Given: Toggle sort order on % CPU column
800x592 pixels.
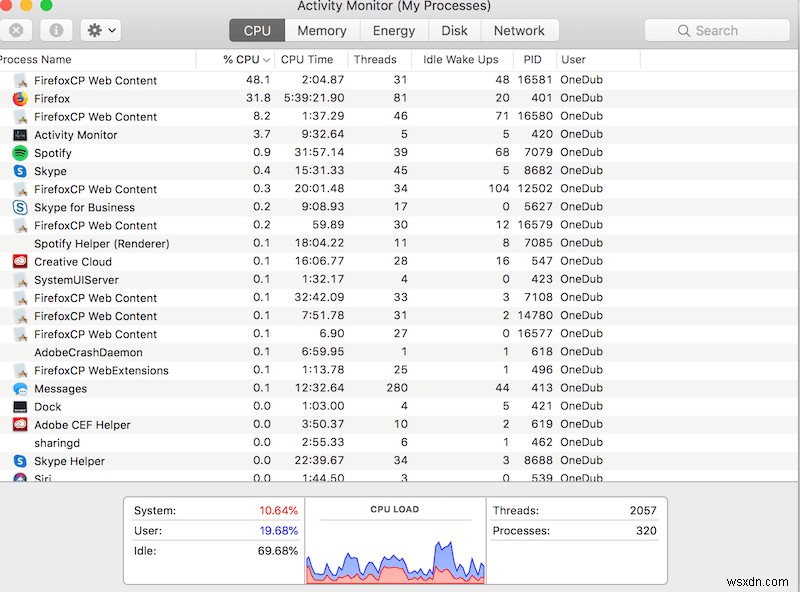Looking at the screenshot, I should (236, 60).
